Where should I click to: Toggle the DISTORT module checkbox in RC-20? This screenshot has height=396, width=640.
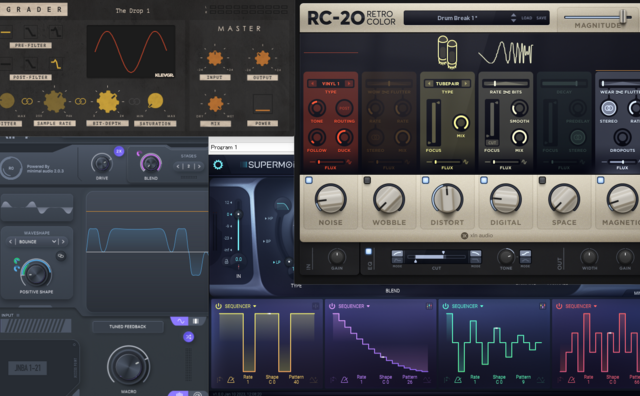(426, 180)
